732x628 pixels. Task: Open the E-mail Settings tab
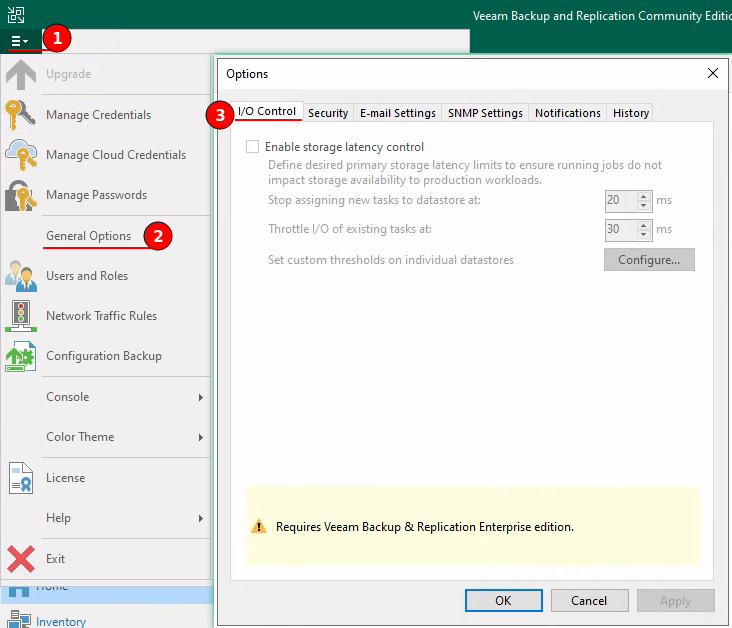pyautogui.click(x=398, y=113)
